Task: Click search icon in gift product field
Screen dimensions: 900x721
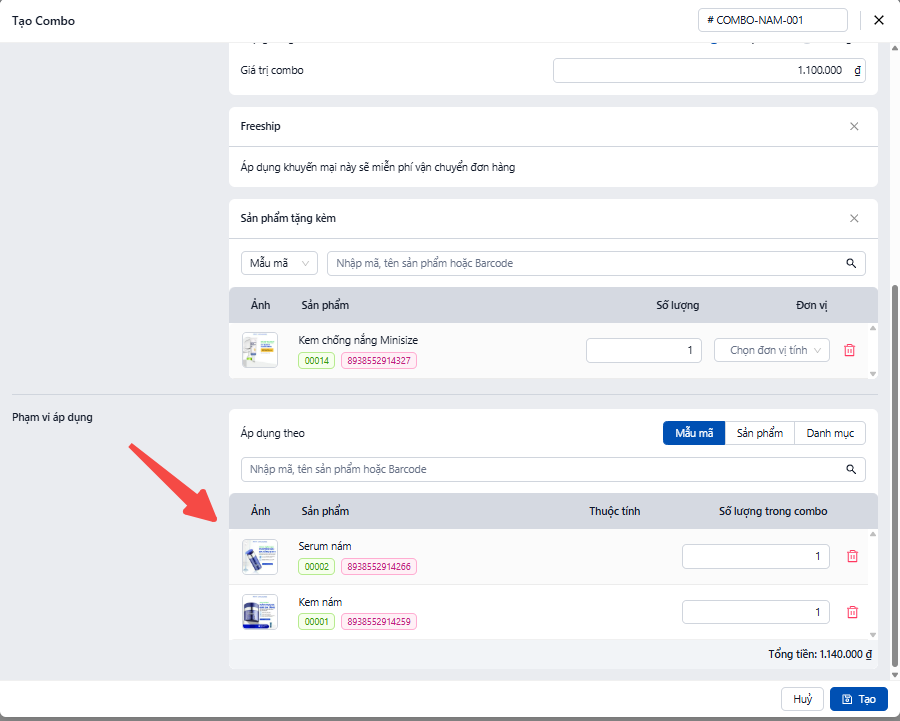Action: tap(851, 263)
